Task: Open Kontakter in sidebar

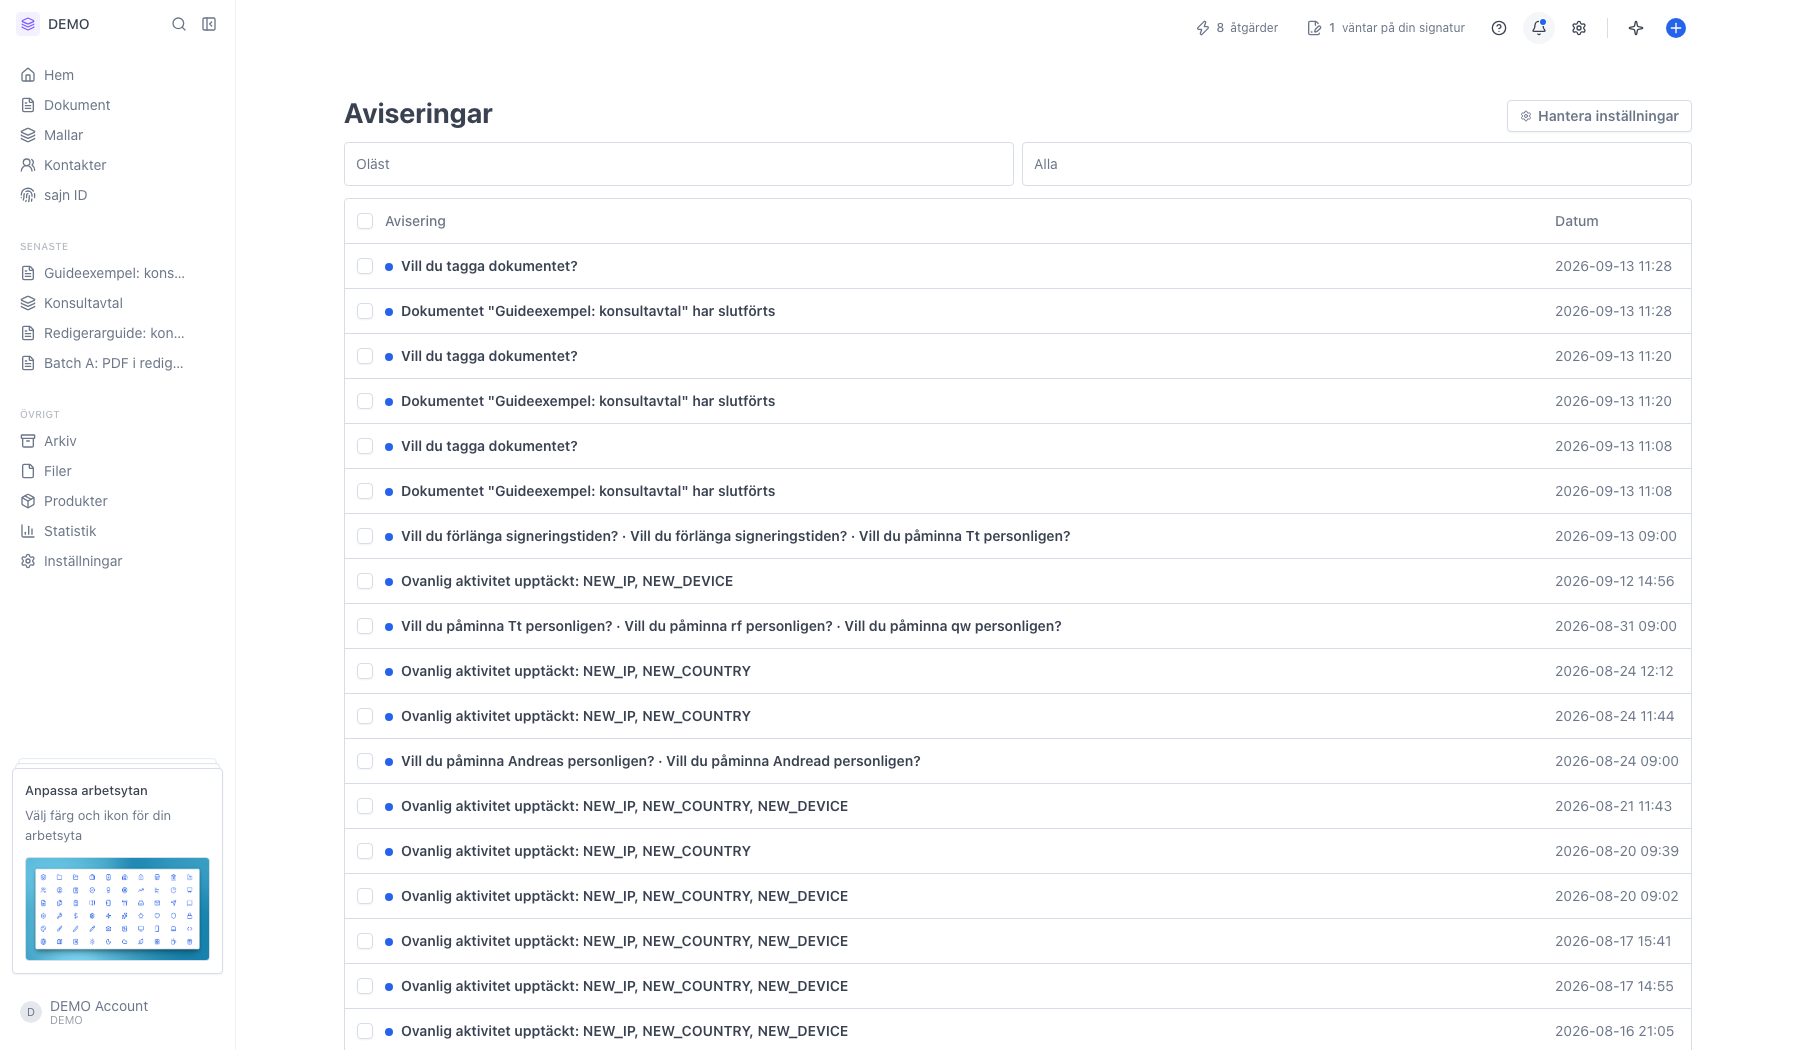Action: (x=117, y=165)
